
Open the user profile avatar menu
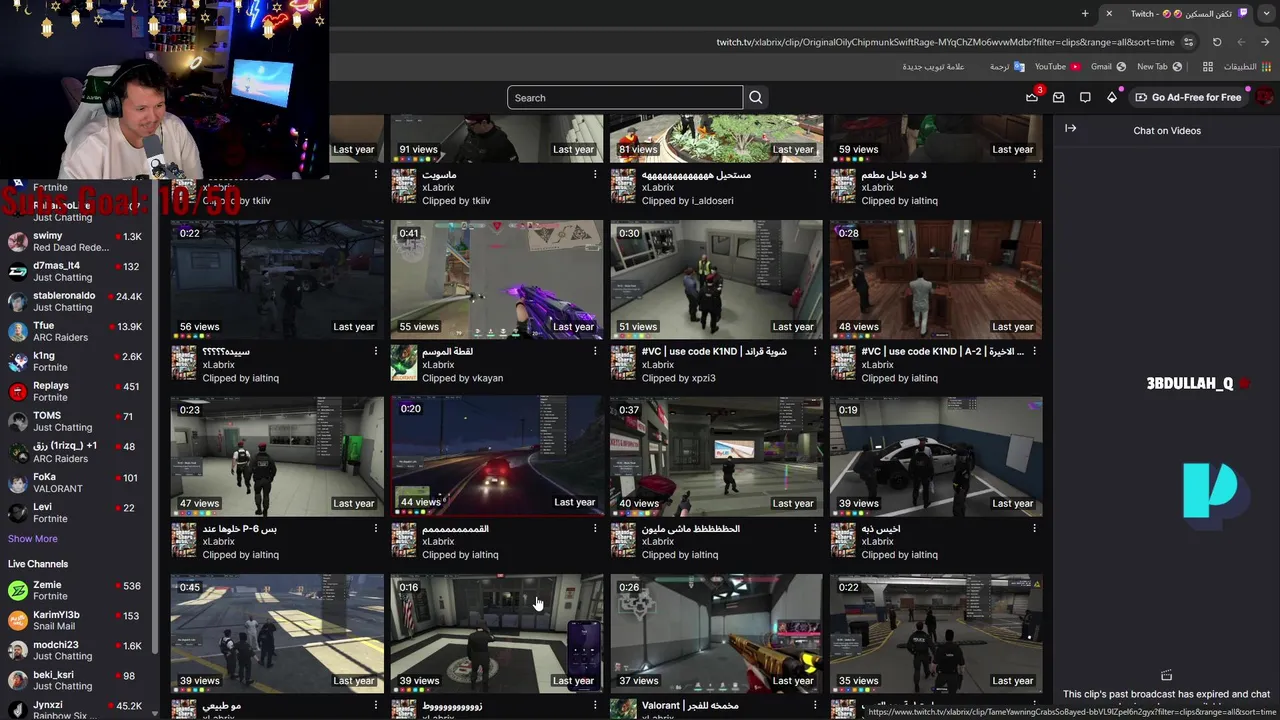pos(1265,97)
